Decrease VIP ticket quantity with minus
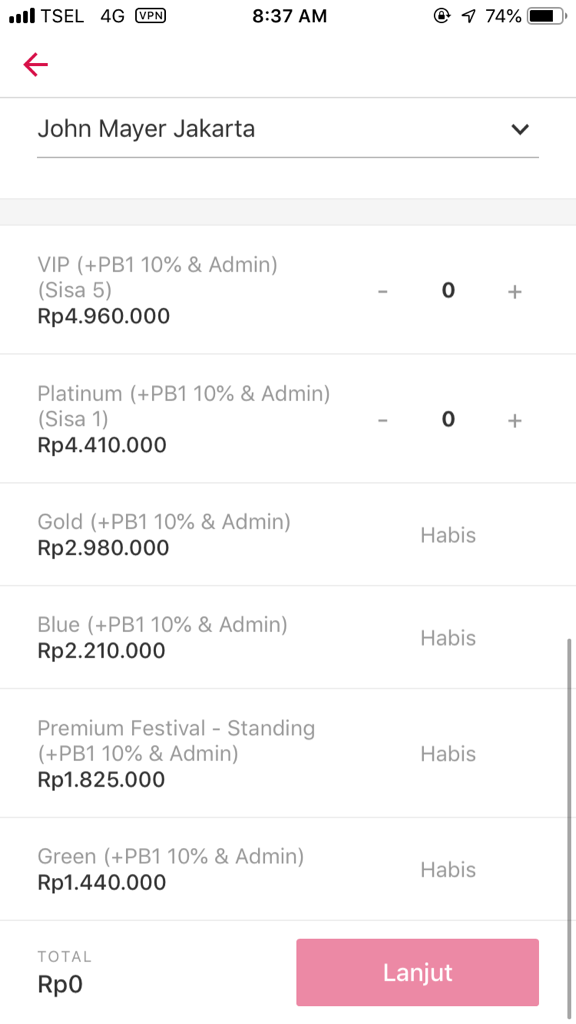 point(383,291)
